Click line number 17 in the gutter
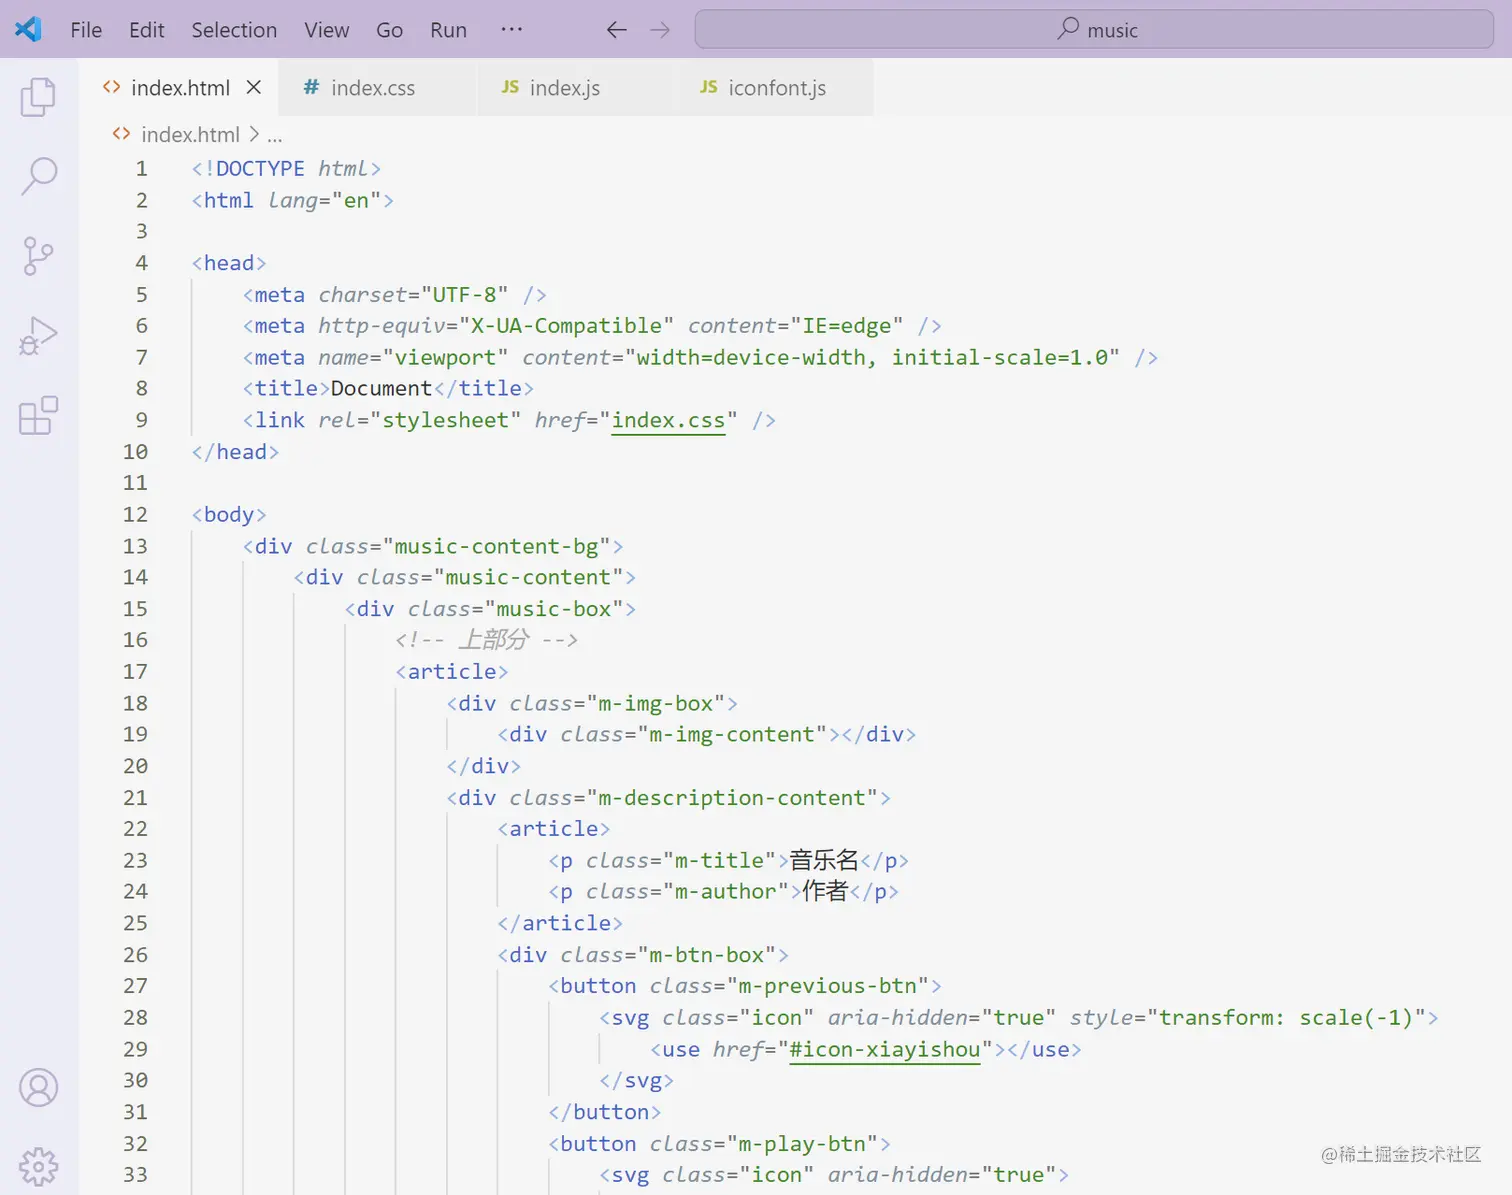This screenshot has width=1512, height=1195. tap(135, 671)
